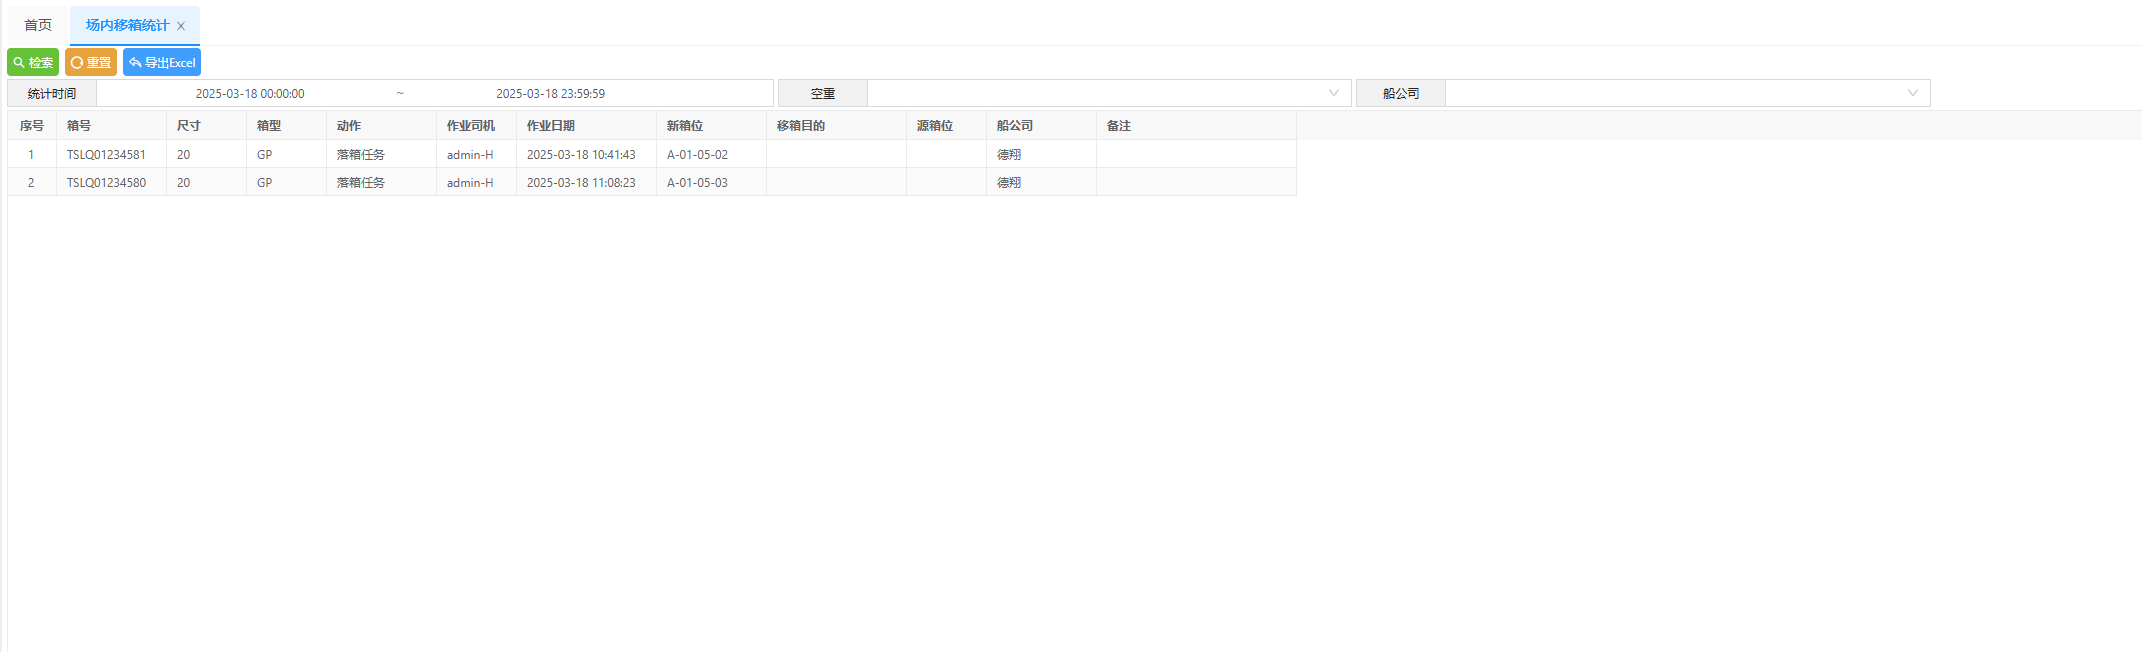Switch to the 首页 tab

[x=38, y=25]
